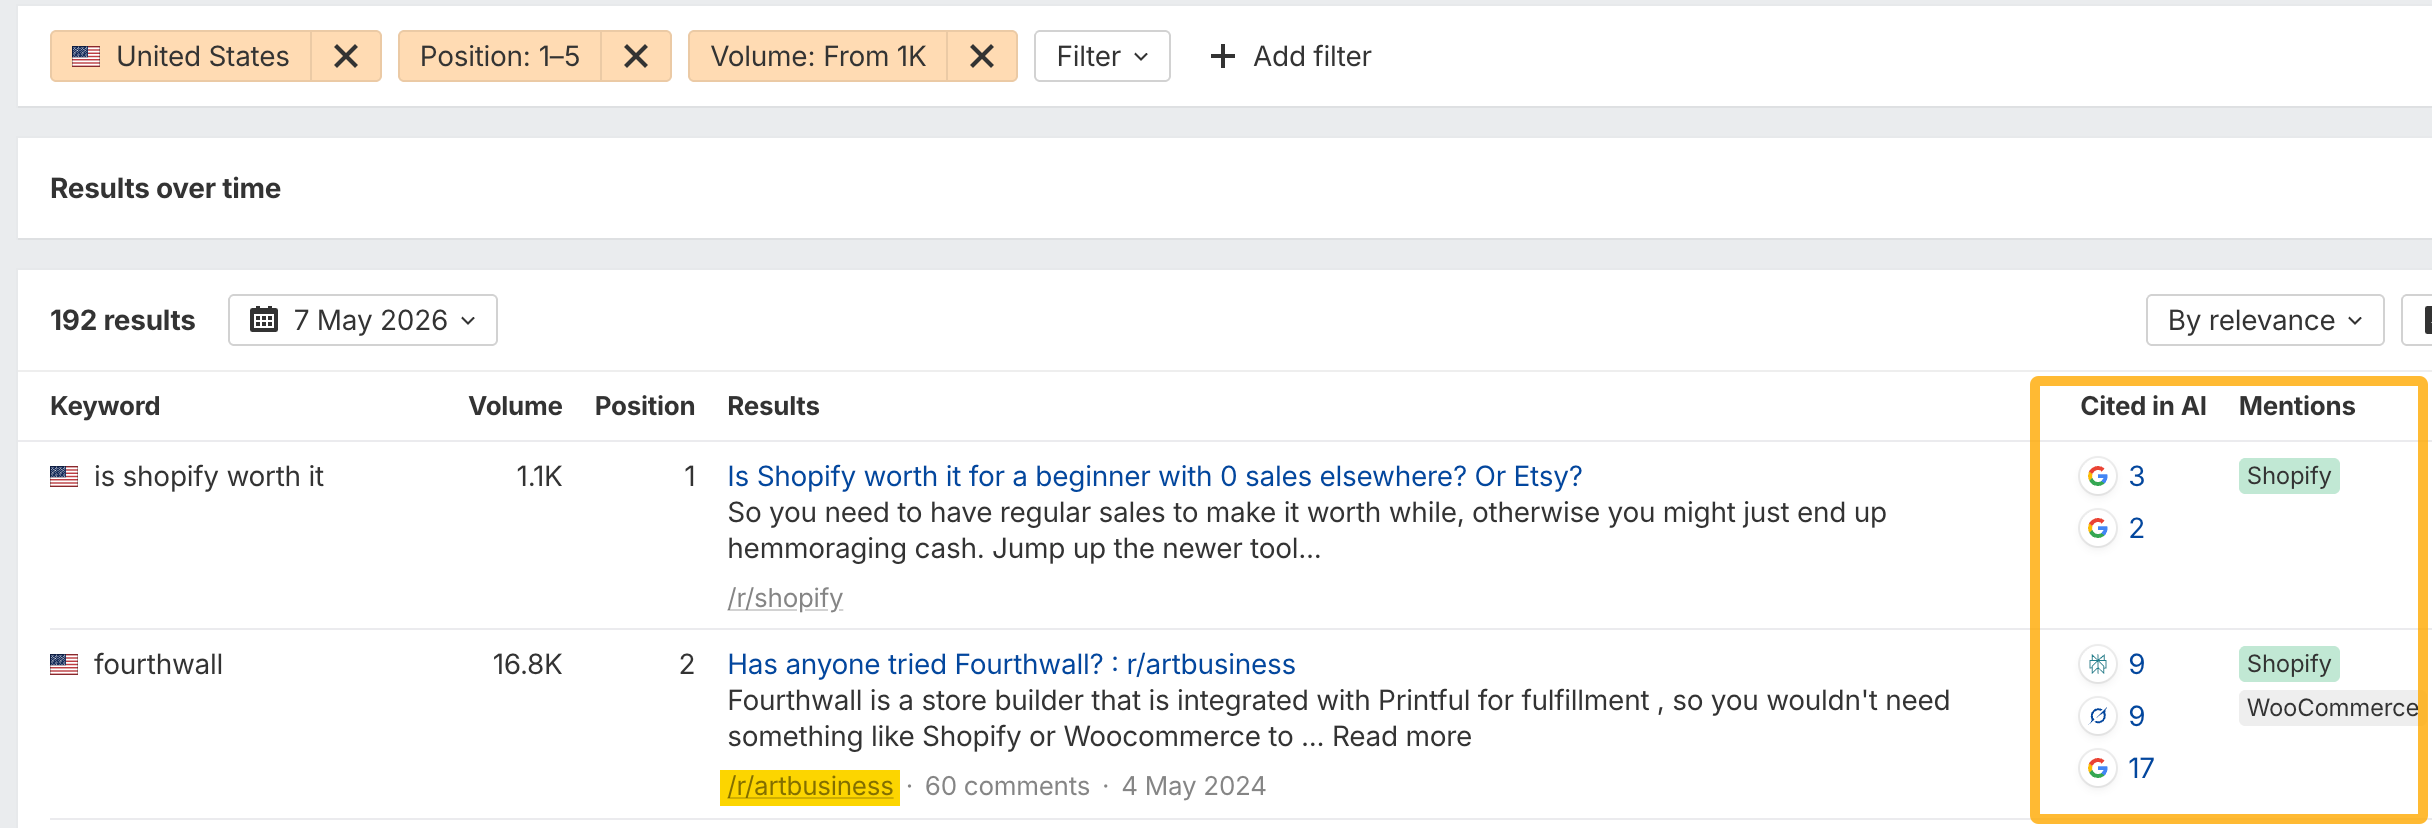Click the Cited in AI column header

[2143, 406]
